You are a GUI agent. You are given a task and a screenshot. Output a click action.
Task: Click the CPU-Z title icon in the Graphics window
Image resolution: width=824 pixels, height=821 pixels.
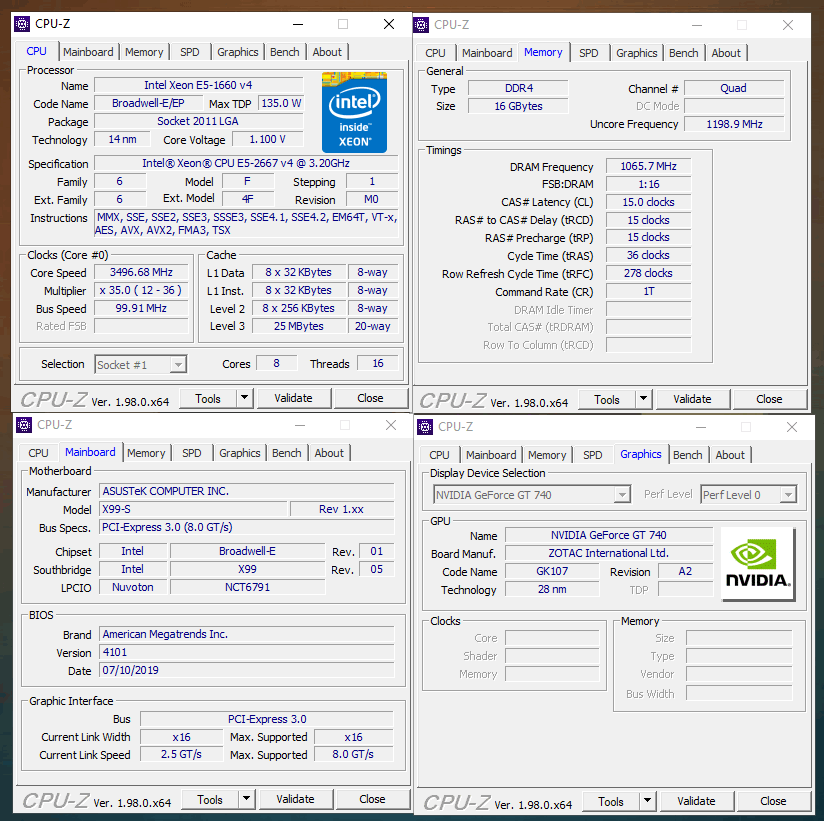(425, 427)
